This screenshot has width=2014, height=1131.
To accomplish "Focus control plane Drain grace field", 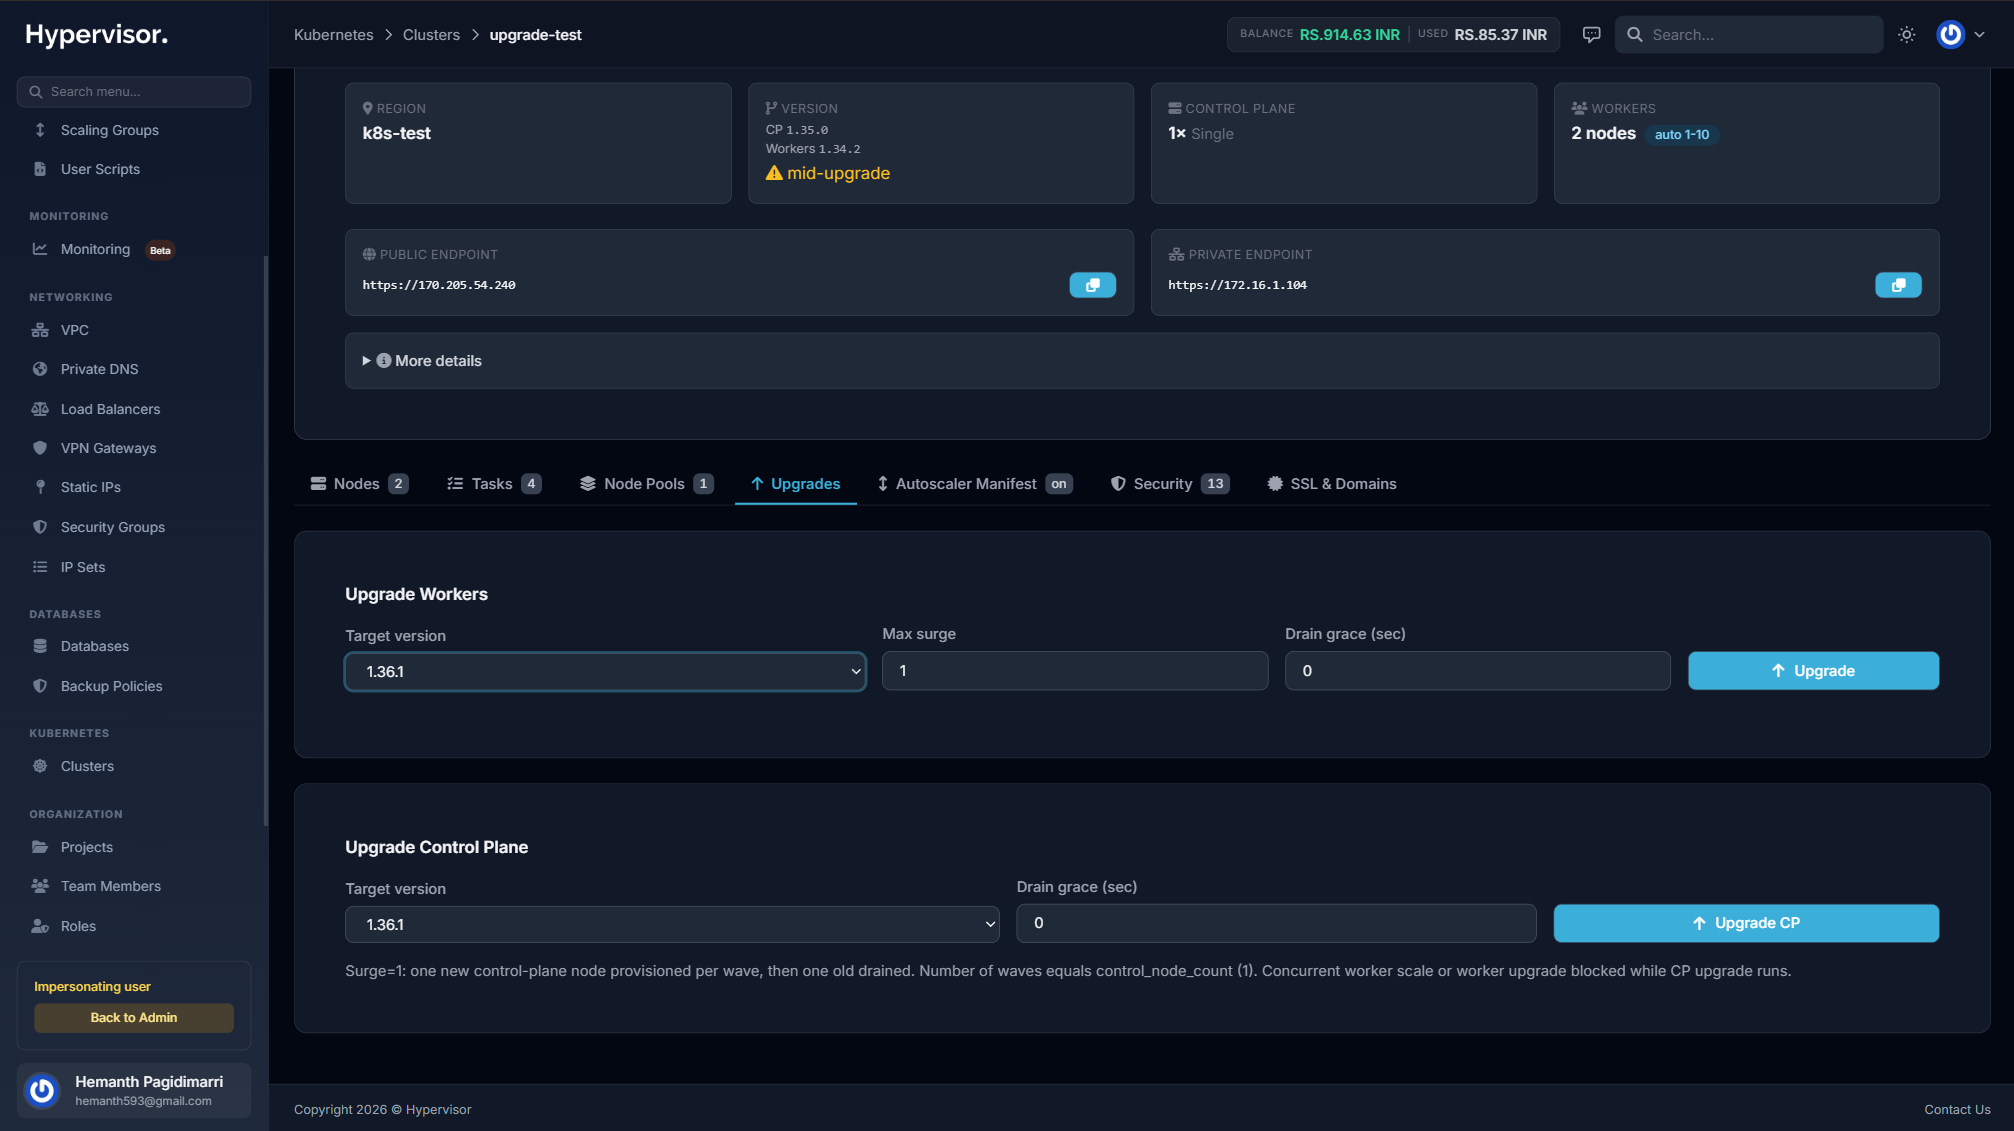I will point(1276,923).
